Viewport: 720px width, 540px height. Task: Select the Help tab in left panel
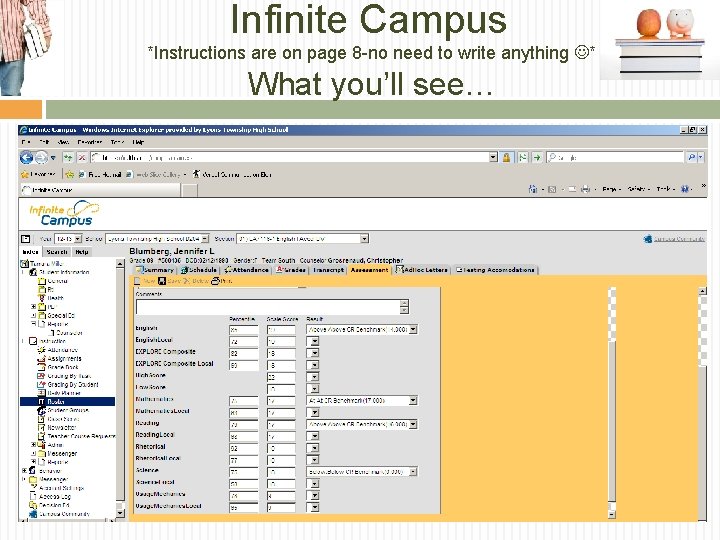tap(82, 252)
